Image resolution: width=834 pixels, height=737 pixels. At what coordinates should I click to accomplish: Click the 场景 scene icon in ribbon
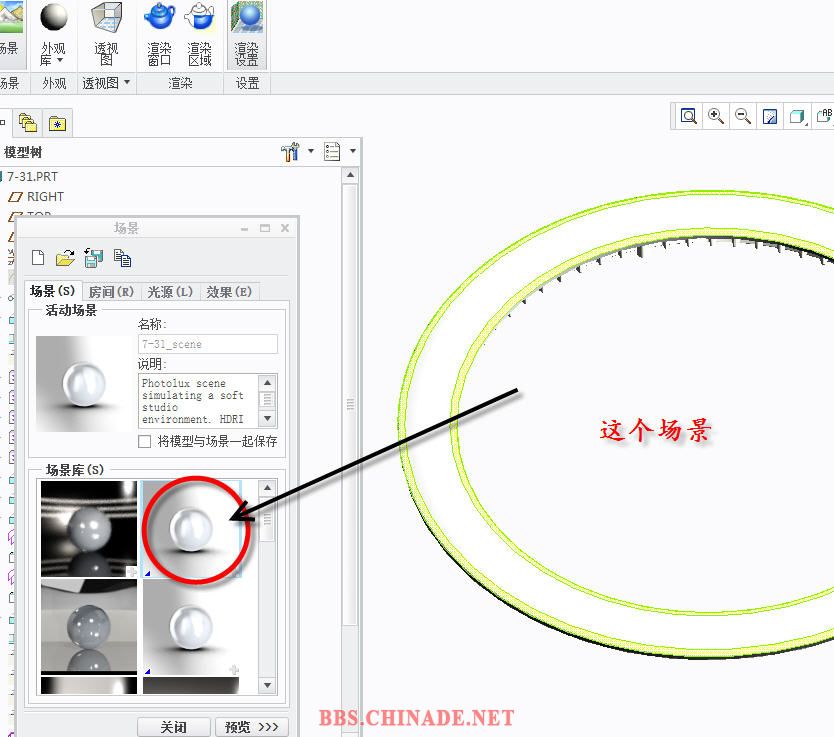click(11, 17)
